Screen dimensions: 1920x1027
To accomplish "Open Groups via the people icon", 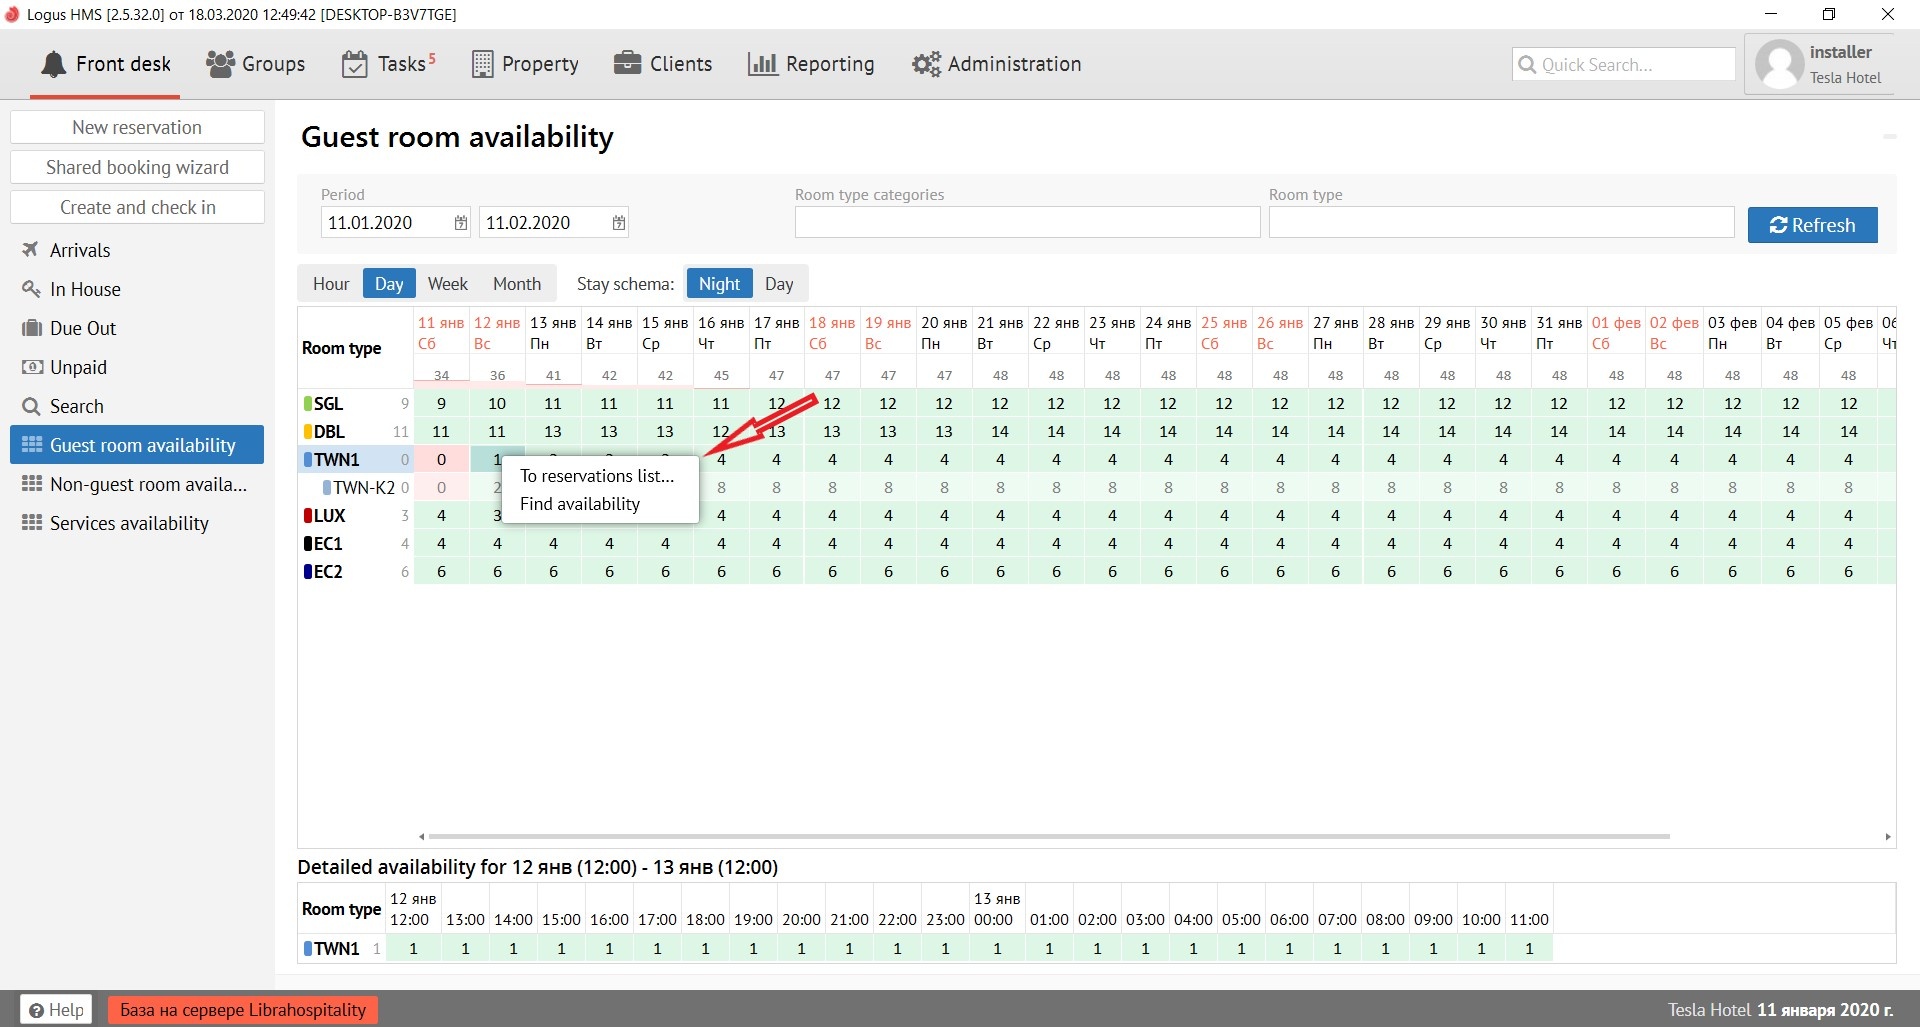I will pos(220,64).
